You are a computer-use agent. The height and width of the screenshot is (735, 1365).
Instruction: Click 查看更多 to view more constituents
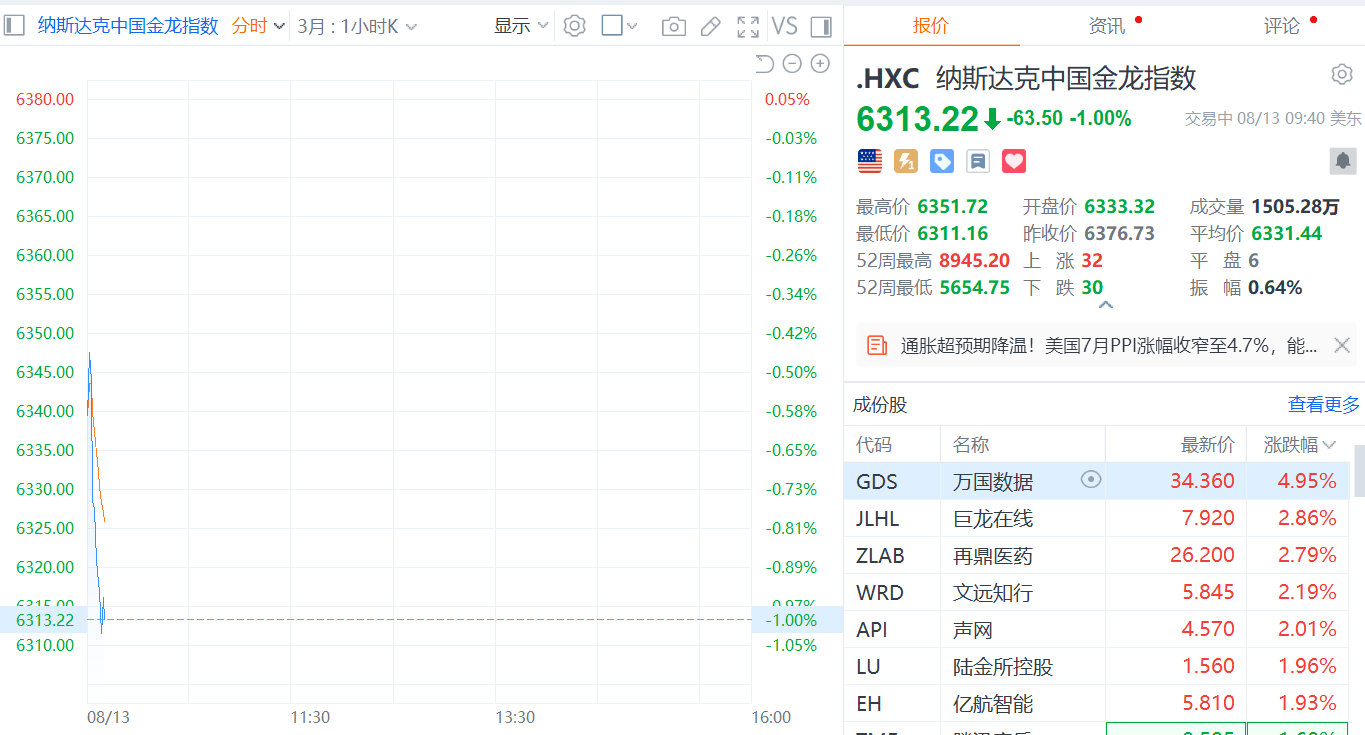[1324, 405]
